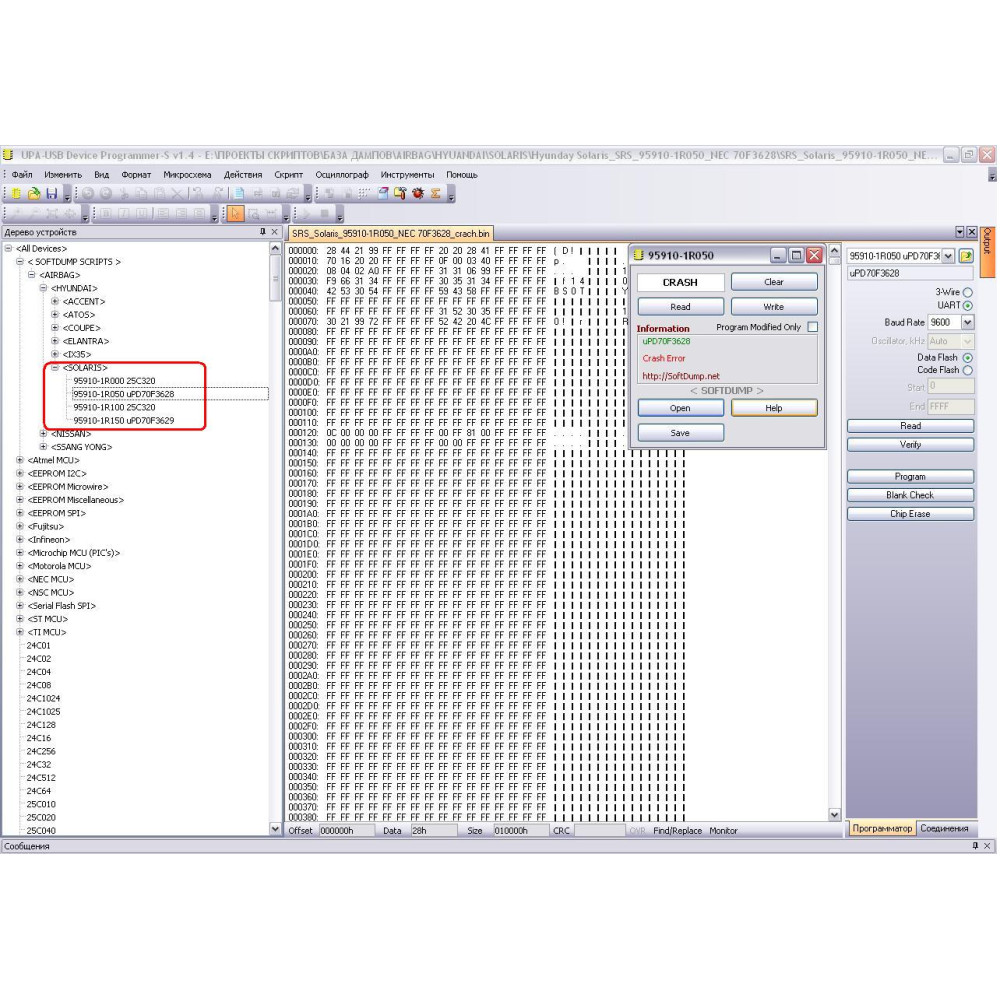
Task: Click the grayed Italic I icon
Action: 124,213
